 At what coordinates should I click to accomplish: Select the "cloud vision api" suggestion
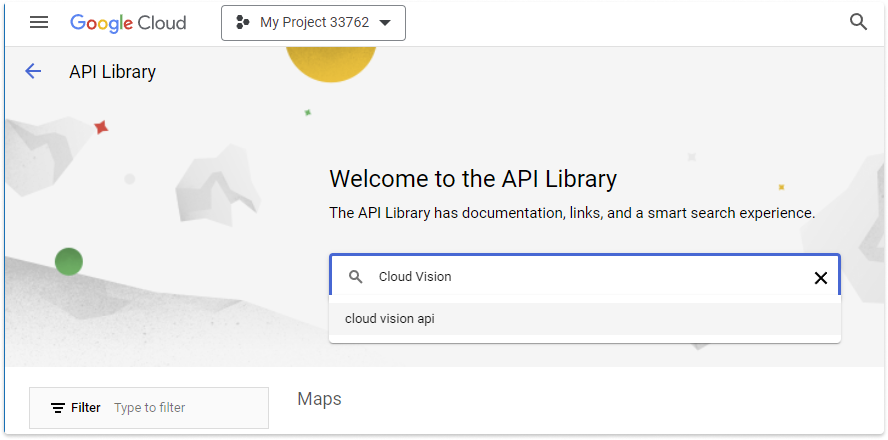390,319
